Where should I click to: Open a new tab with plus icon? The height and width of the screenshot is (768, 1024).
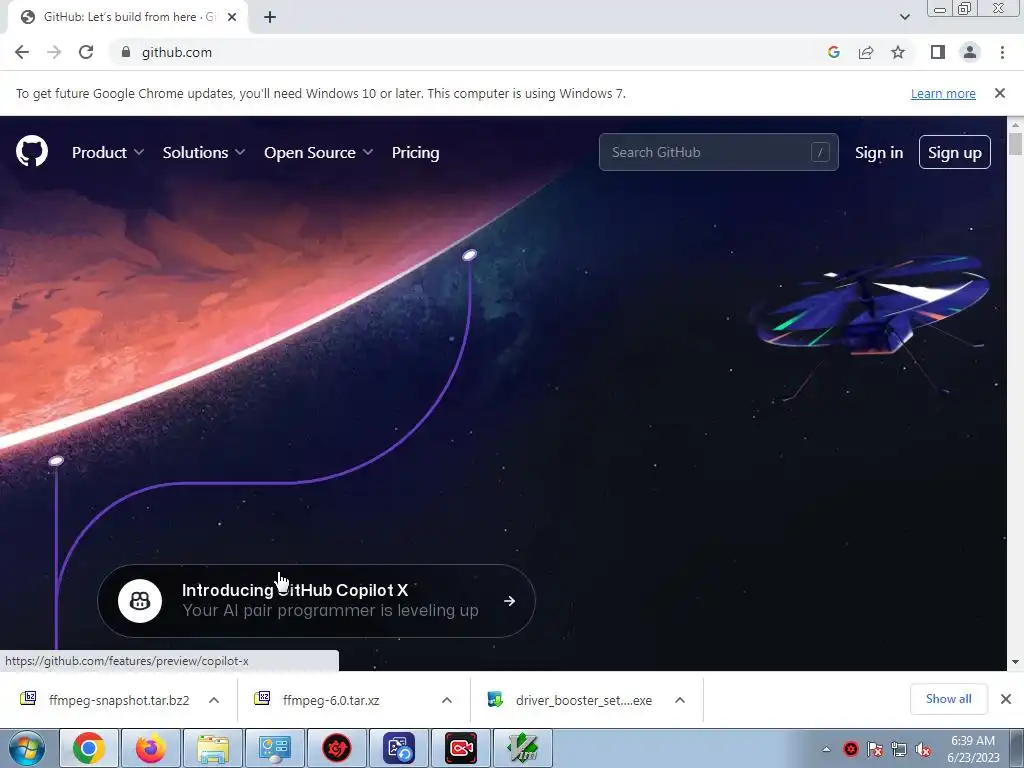270,18
